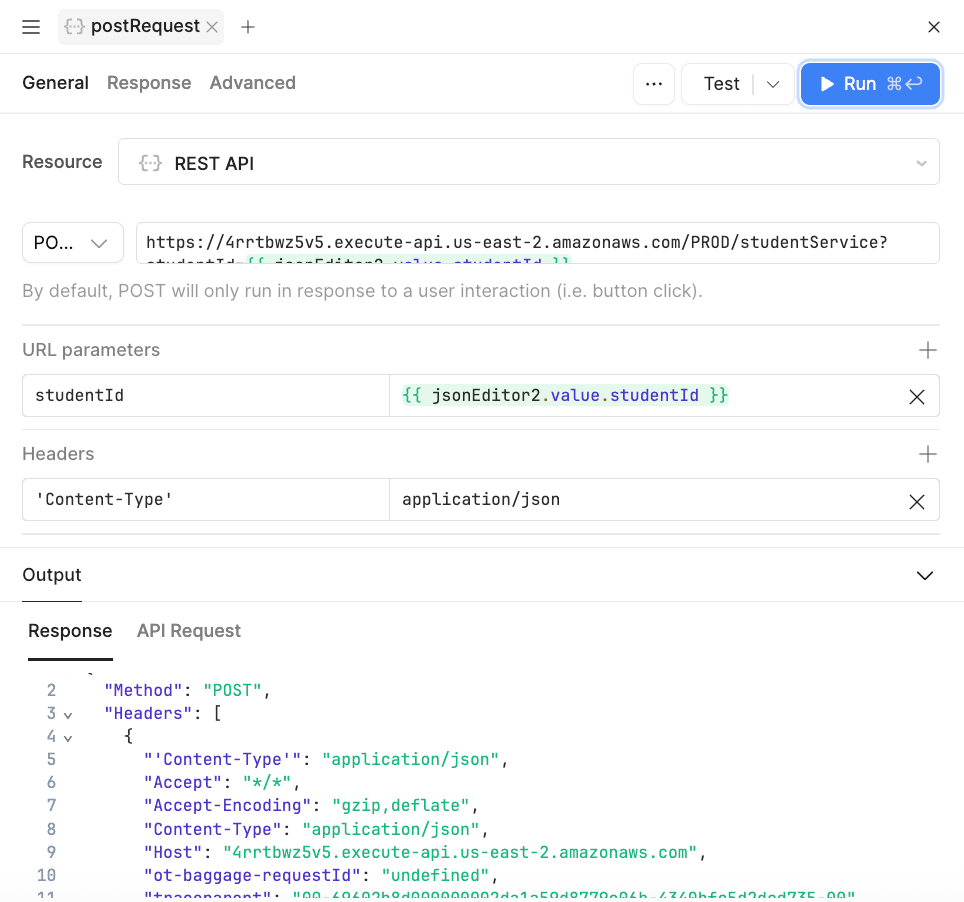964x902 pixels.
Task: Remove the Content-Type header row
Action: (x=916, y=501)
